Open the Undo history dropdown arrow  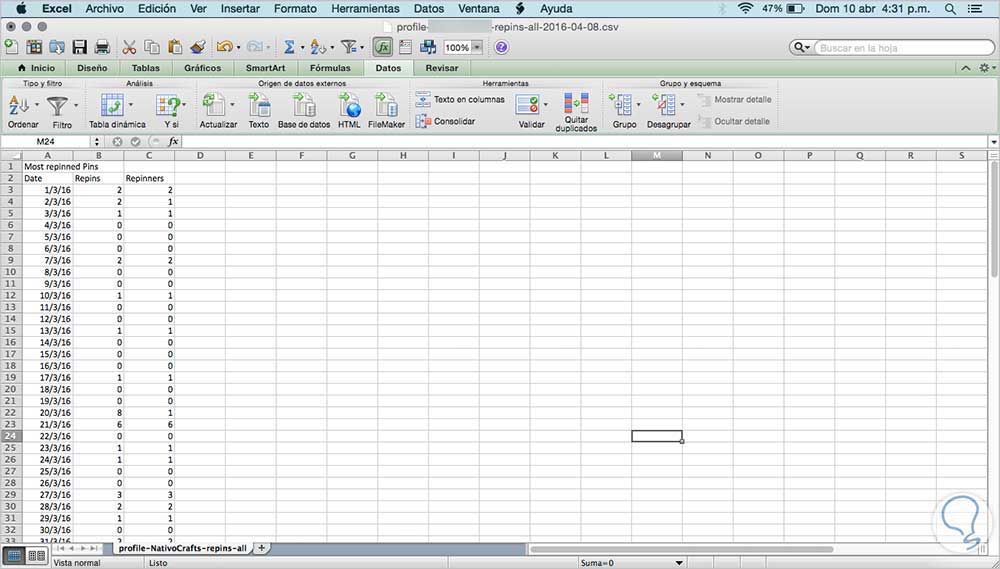[x=238, y=48]
